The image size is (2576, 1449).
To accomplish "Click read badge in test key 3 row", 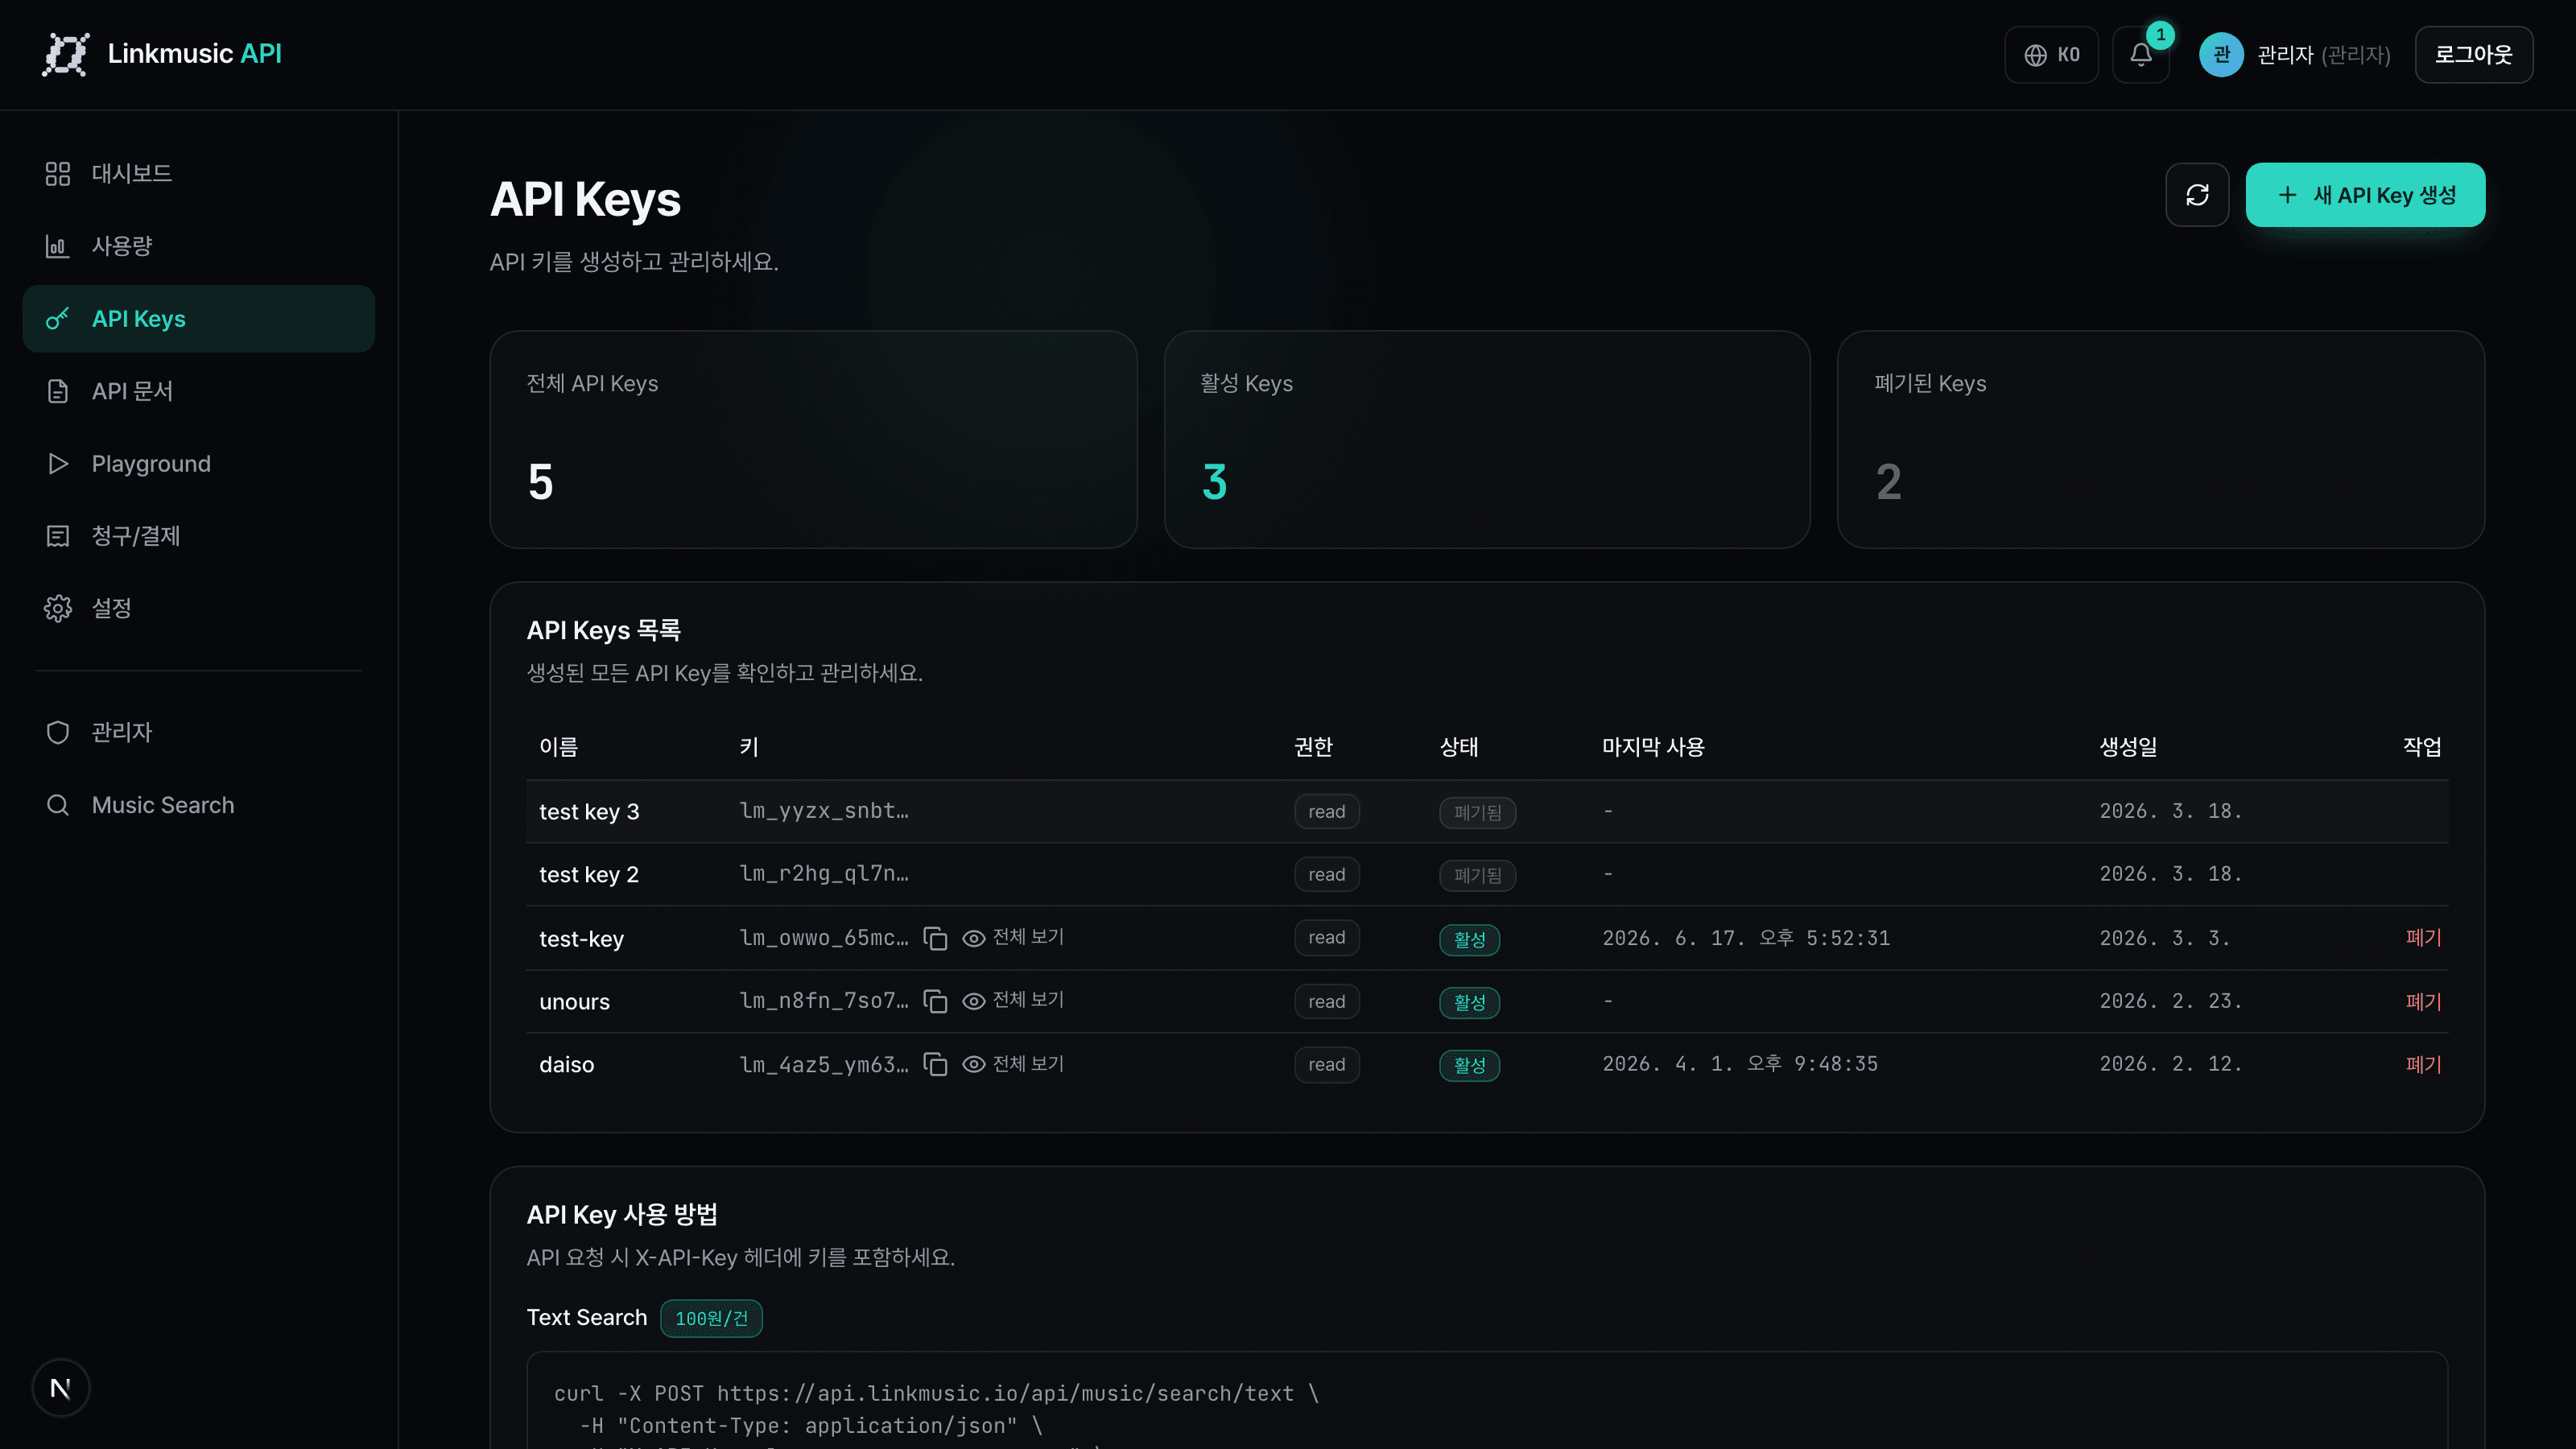I will coord(1326,812).
